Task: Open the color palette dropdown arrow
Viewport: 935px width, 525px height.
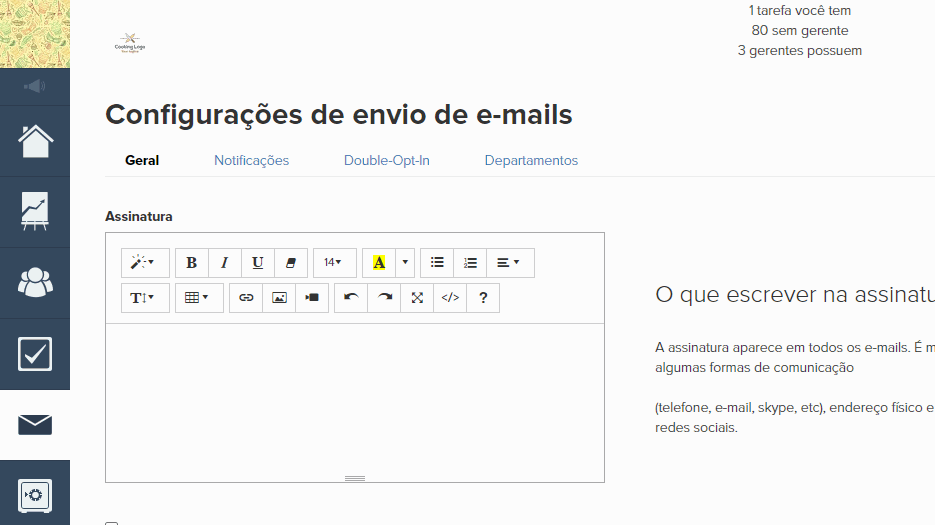Action: tap(405, 263)
